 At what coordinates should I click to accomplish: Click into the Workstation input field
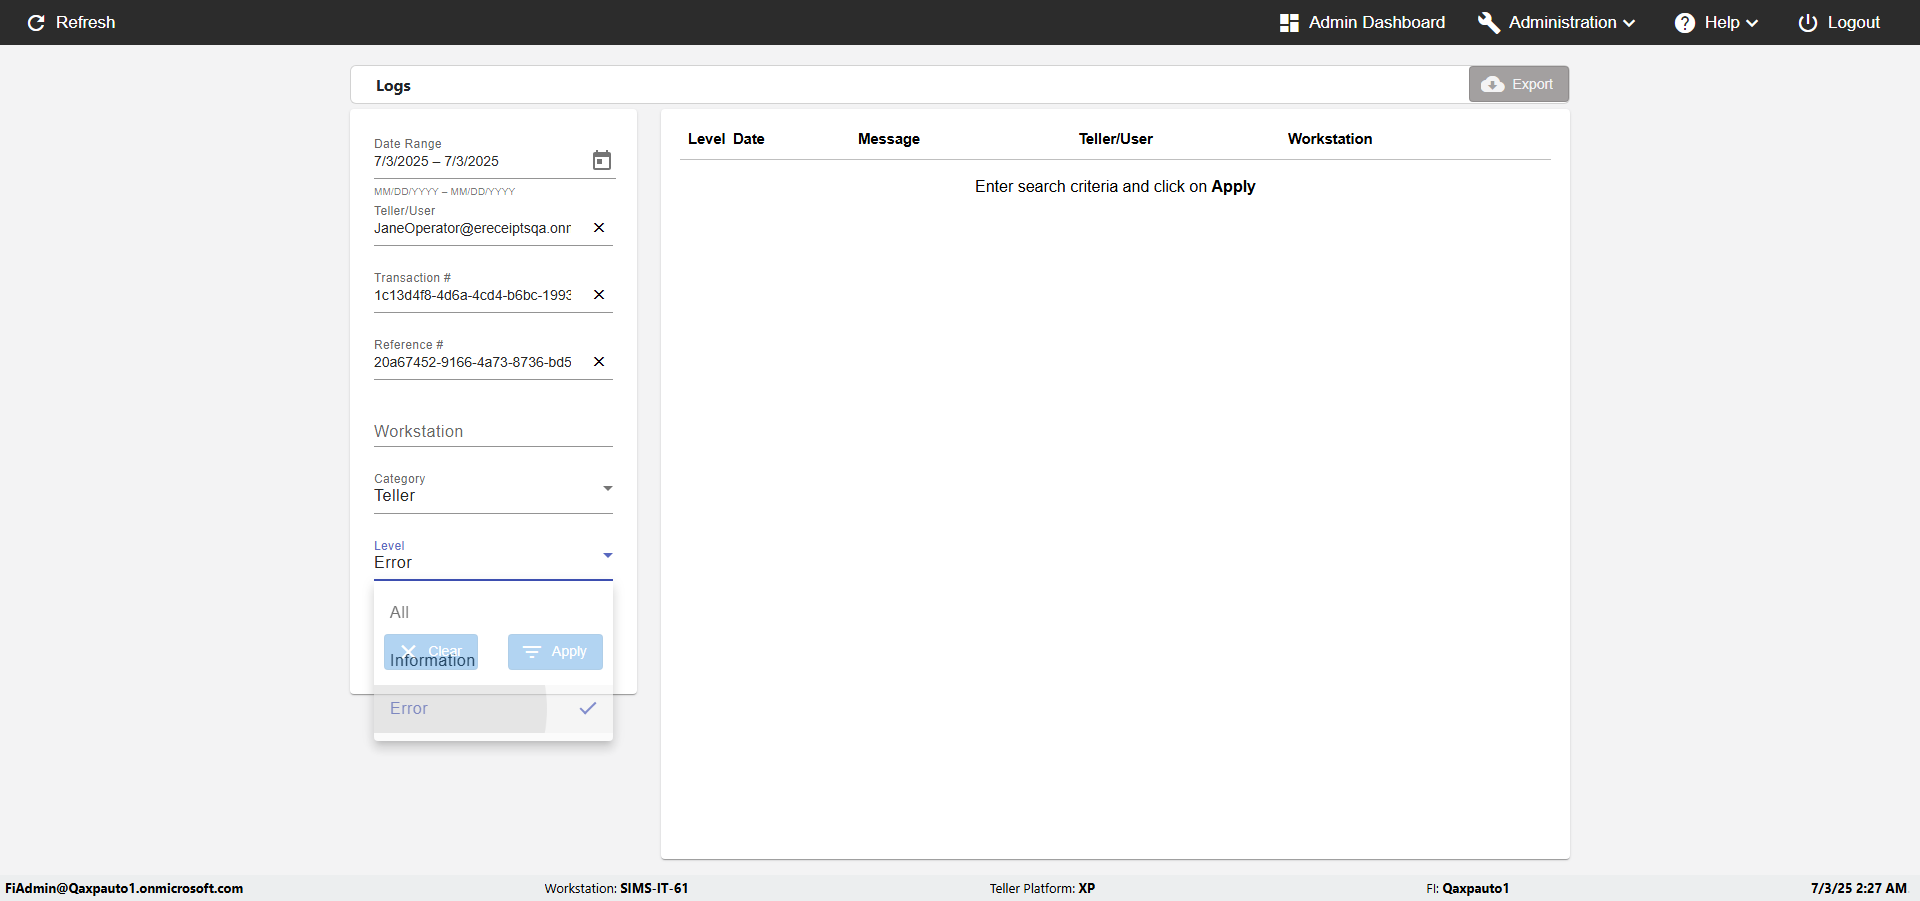(493, 431)
